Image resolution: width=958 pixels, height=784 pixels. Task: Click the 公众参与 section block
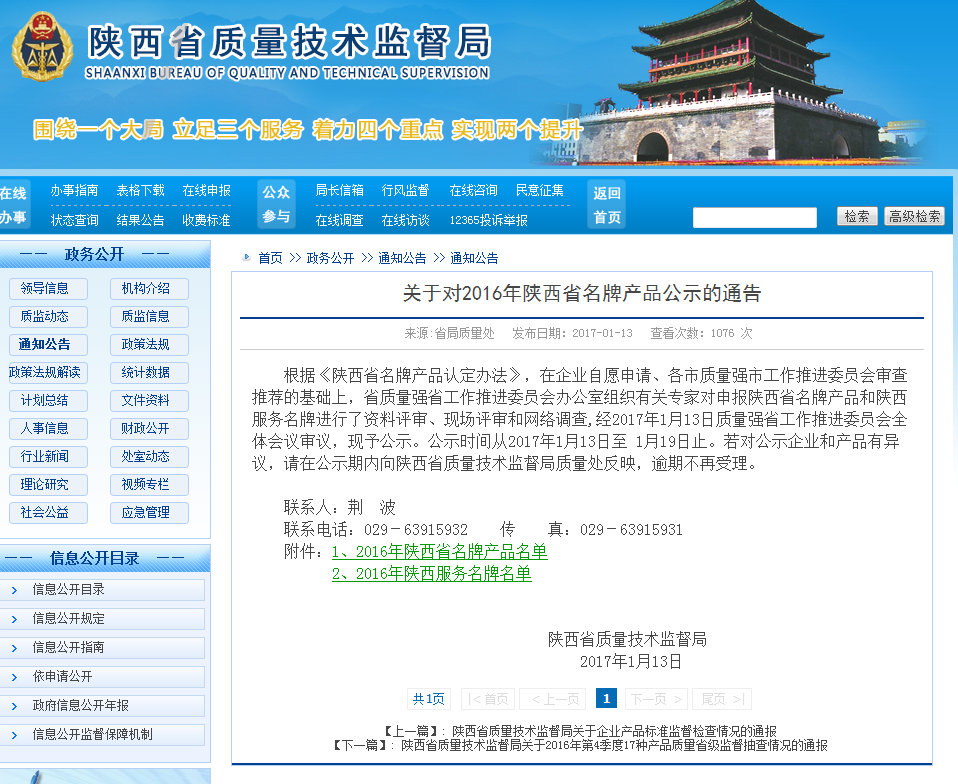click(x=276, y=204)
